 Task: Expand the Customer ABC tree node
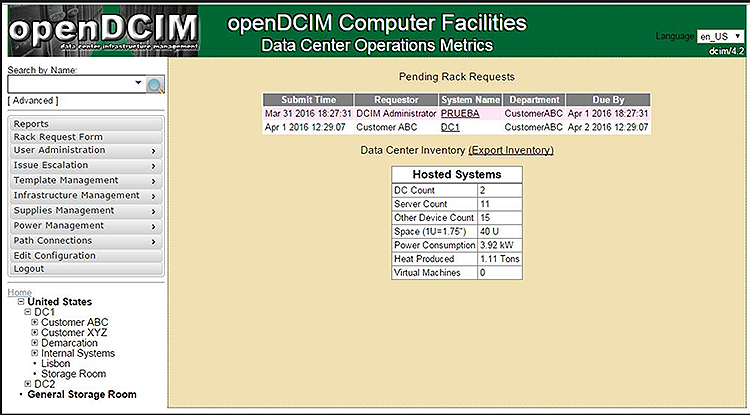(34, 322)
